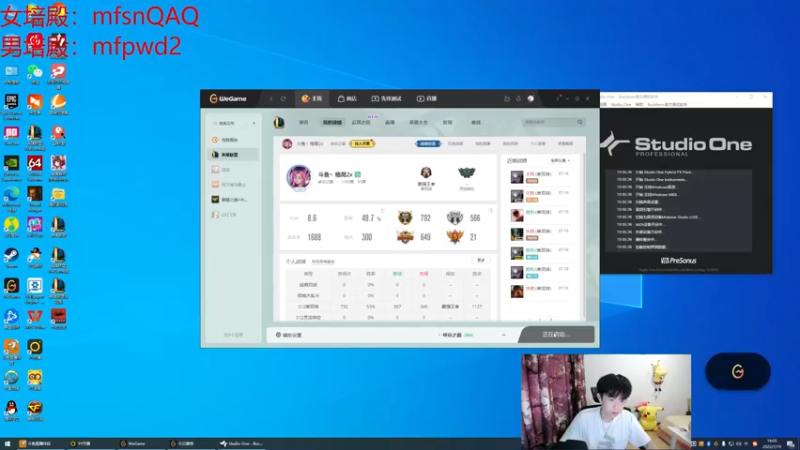Open the 直播 tab in the WeGame top bar
Image resolution: width=800 pixels, height=450 pixels.
click(x=427, y=98)
